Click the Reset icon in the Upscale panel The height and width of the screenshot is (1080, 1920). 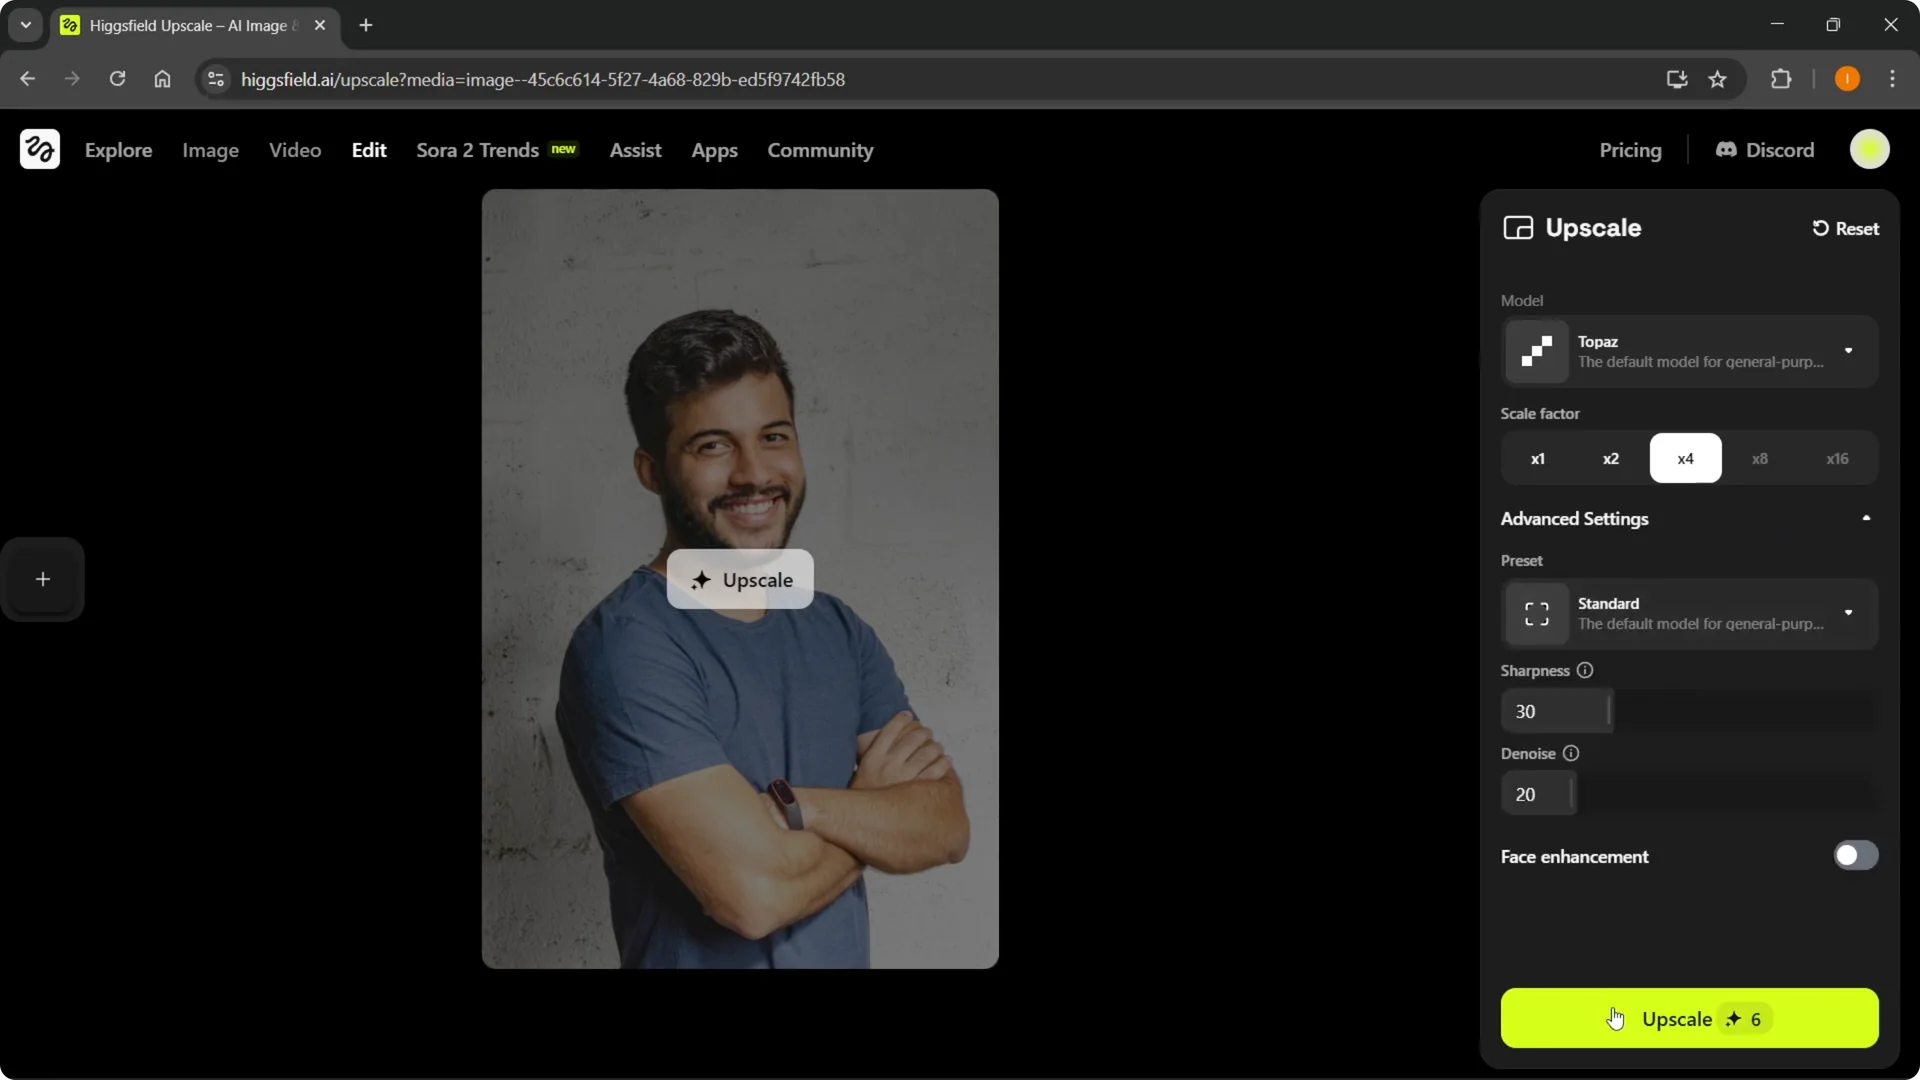1821,228
